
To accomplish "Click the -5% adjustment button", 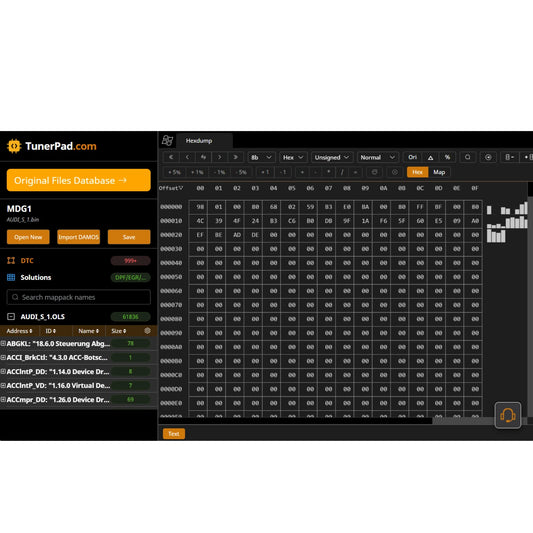I will [242, 172].
